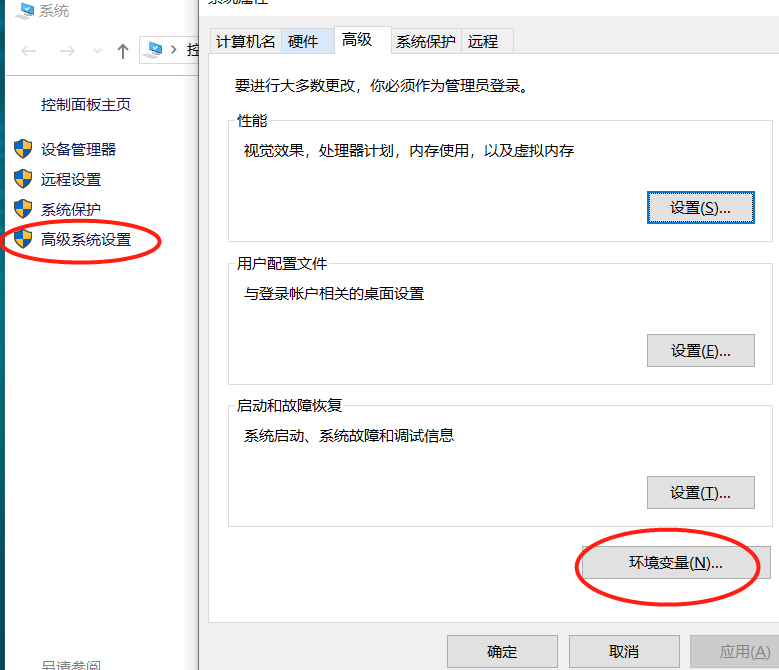Open 系统保护 sidebar link

coord(71,209)
